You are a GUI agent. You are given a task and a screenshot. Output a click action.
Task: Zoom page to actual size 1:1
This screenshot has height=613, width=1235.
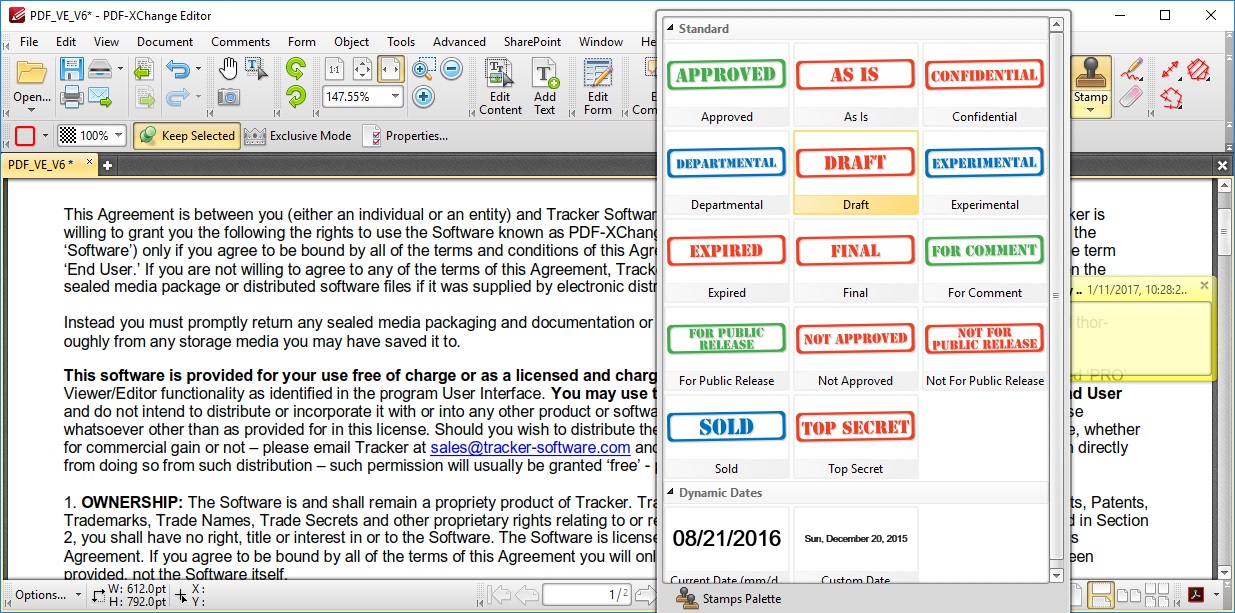[334, 70]
